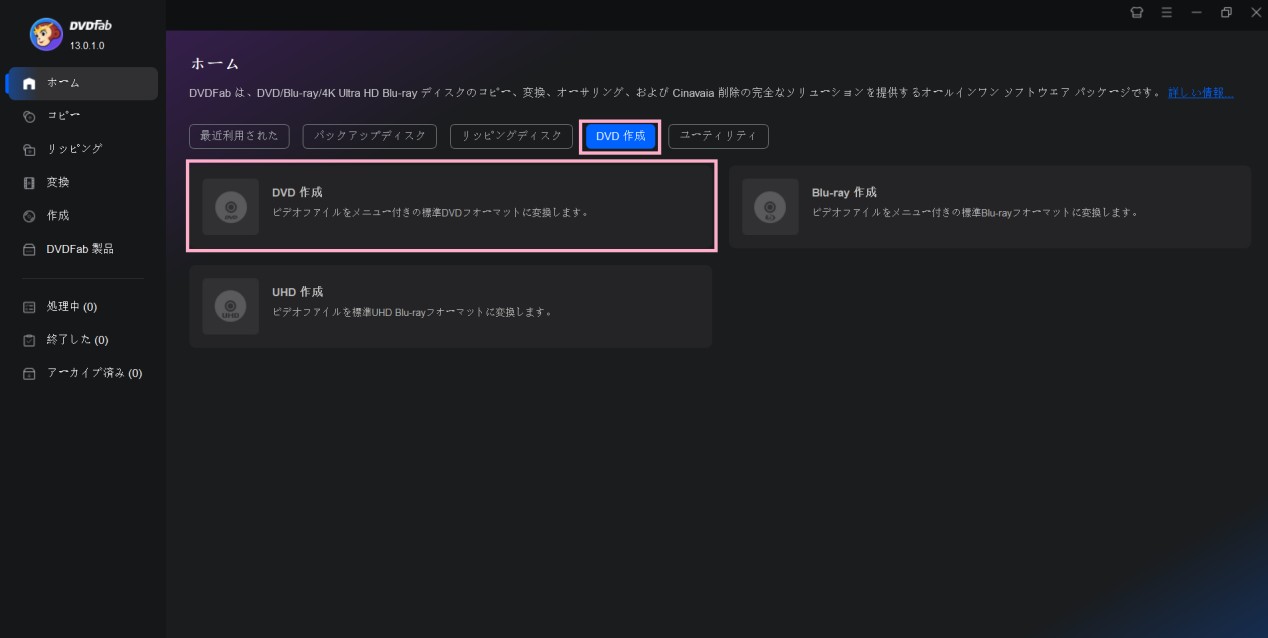Launch the UHD 作成 card title
The image size is (1268, 638).
coord(298,292)
